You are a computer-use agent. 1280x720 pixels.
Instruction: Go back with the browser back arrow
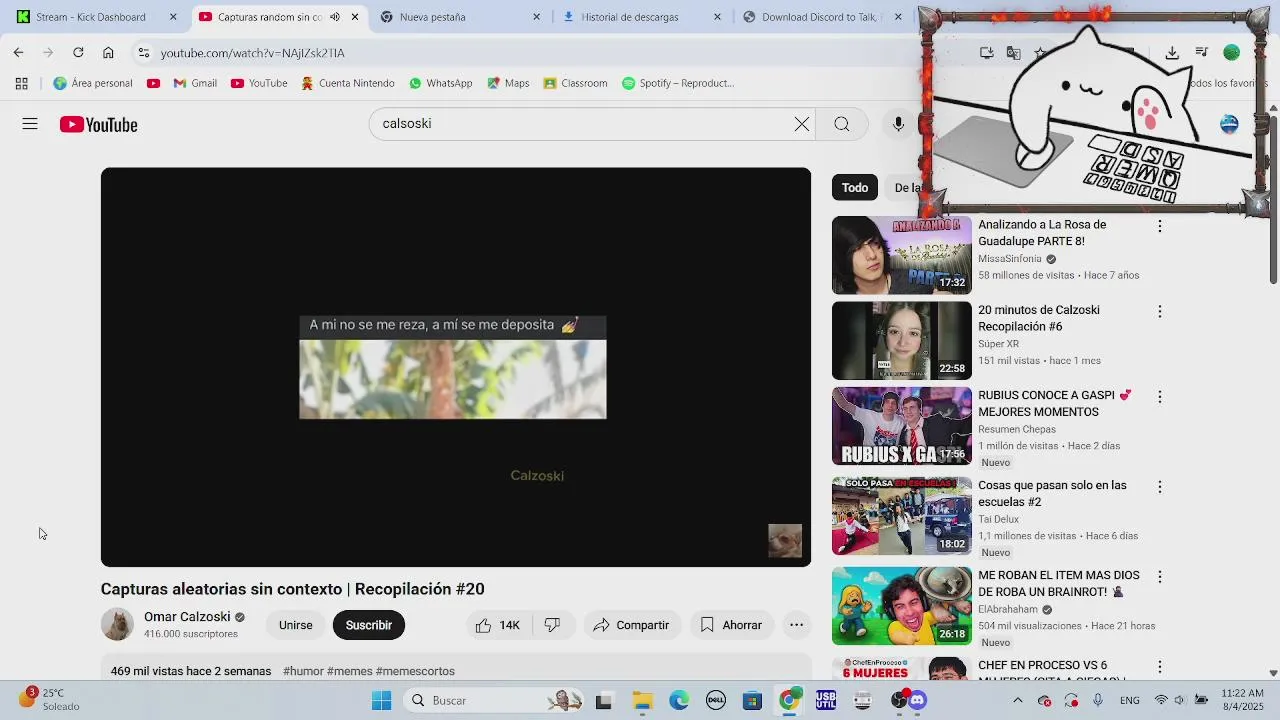coord(18,52)
